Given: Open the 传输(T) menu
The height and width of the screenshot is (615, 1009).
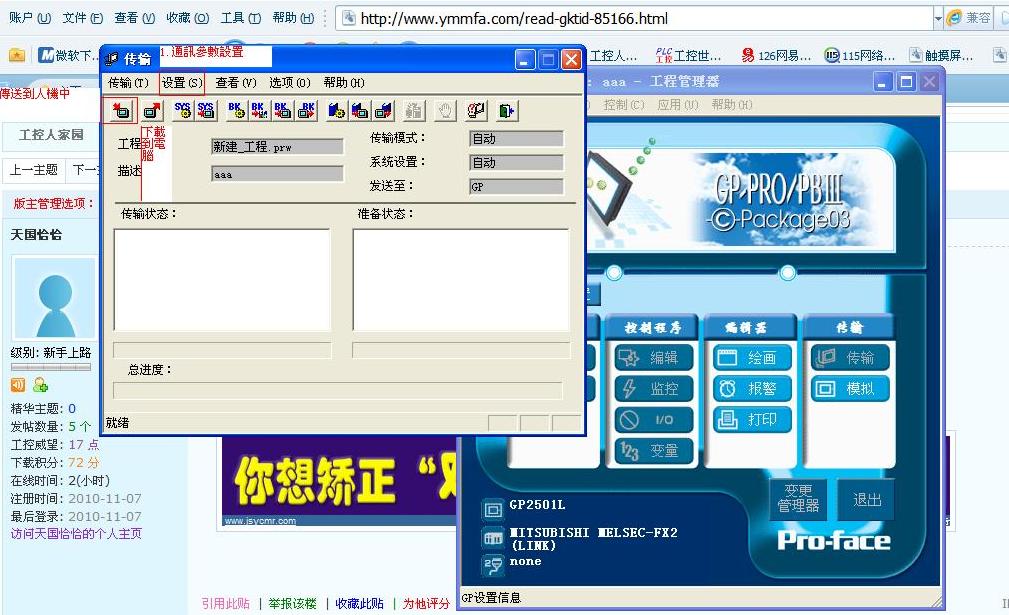Looking at the screenshot, I should coord(128,83).
